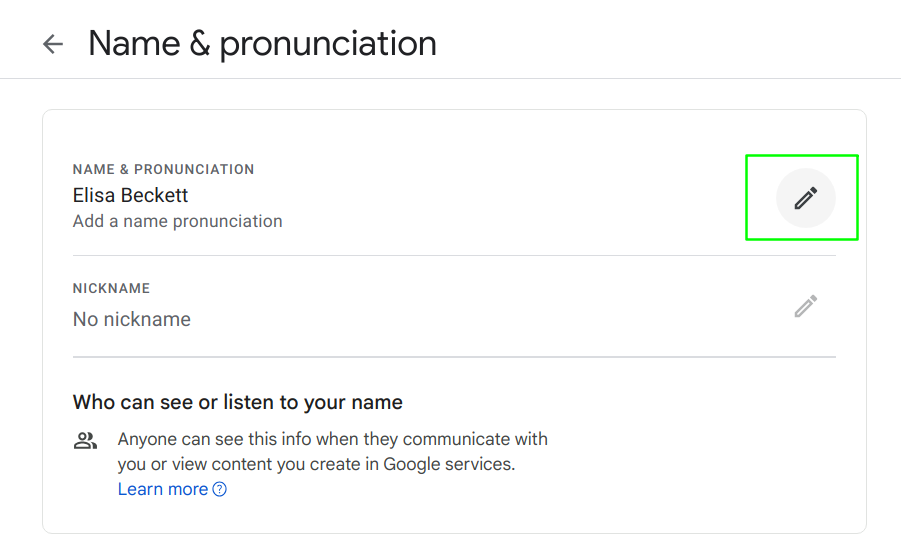Click the text mentioning Google services

[x=317, y=464]
